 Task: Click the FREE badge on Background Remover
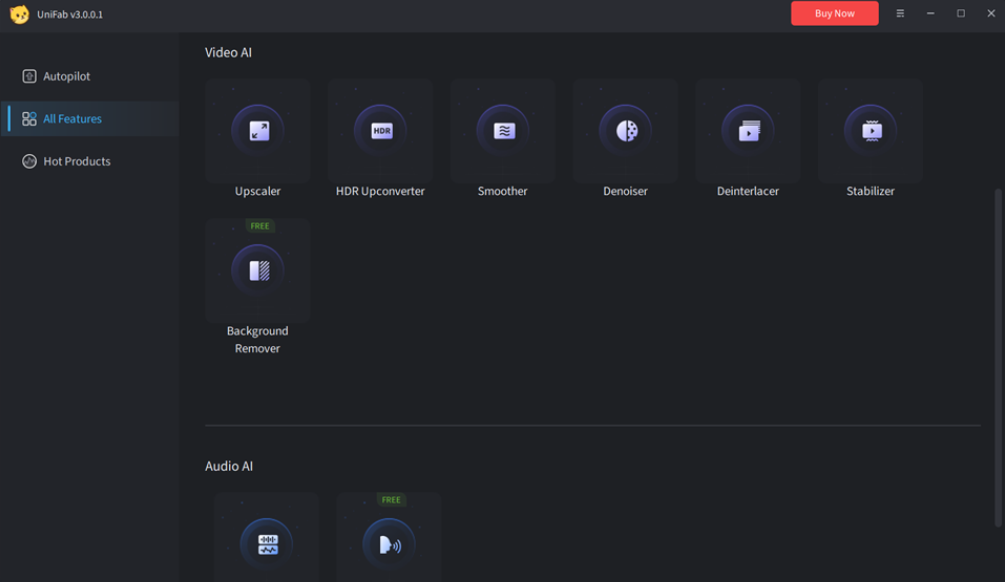(260, 226)
